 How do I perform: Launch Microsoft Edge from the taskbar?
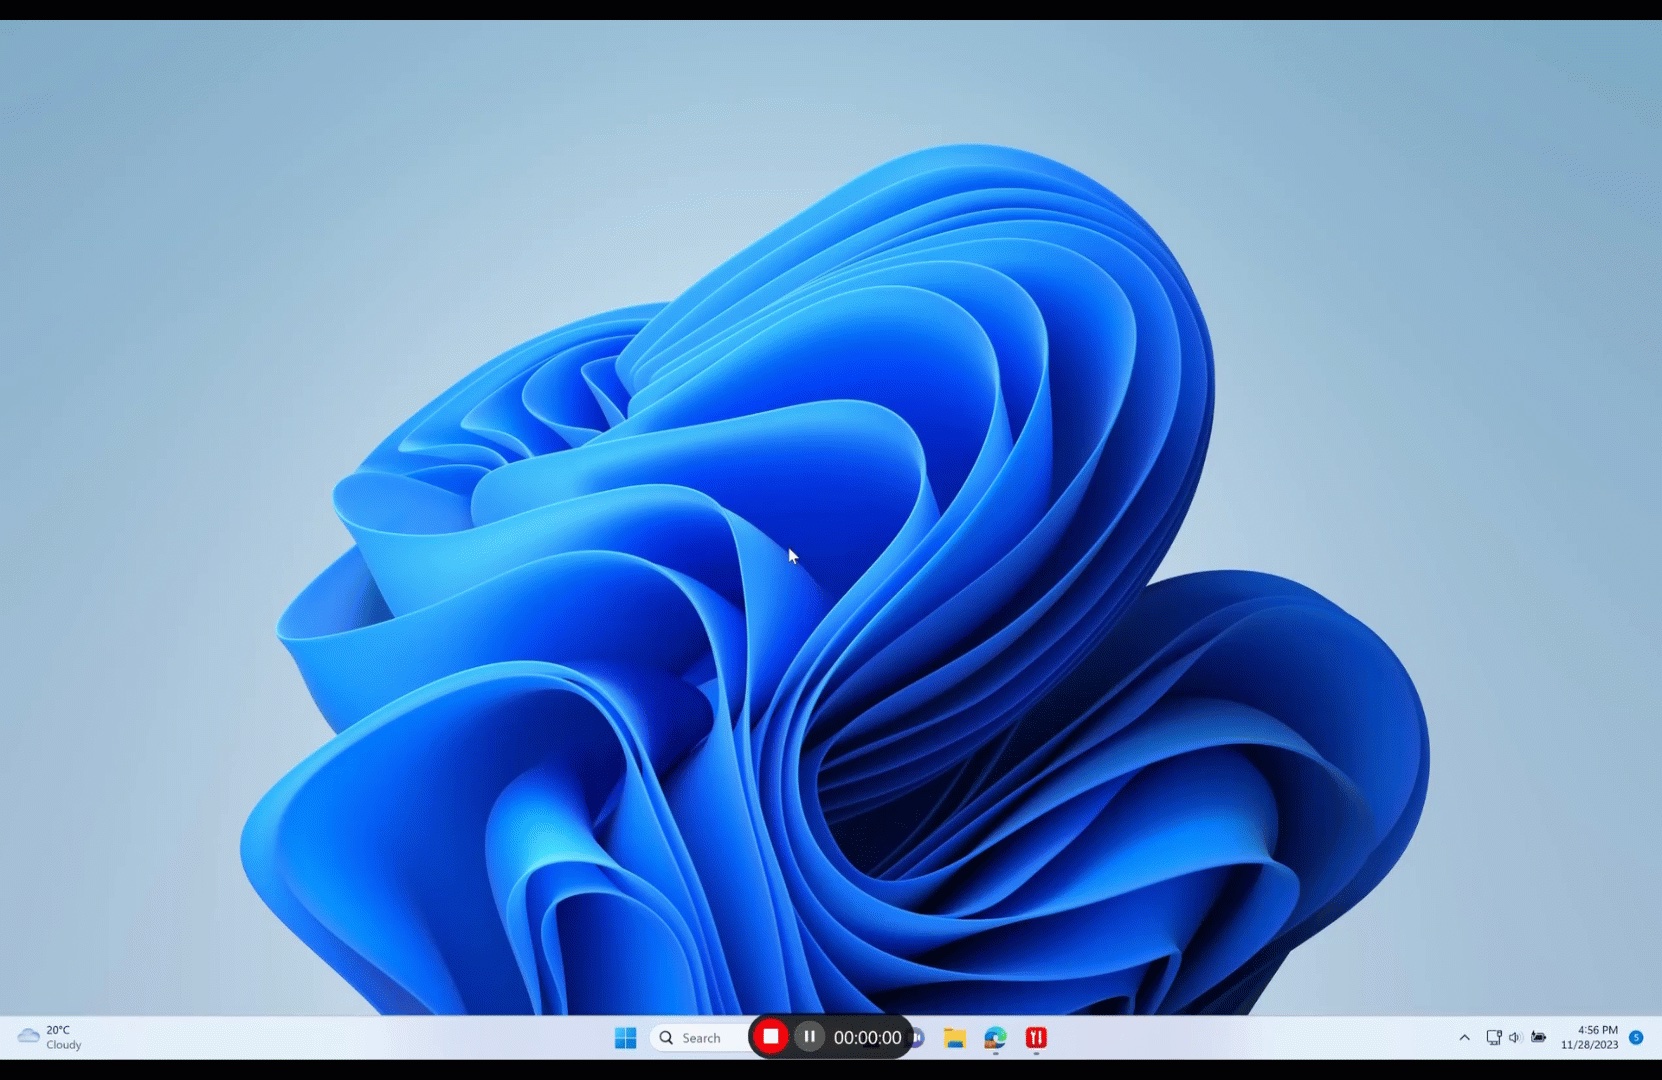(995, 1038)
